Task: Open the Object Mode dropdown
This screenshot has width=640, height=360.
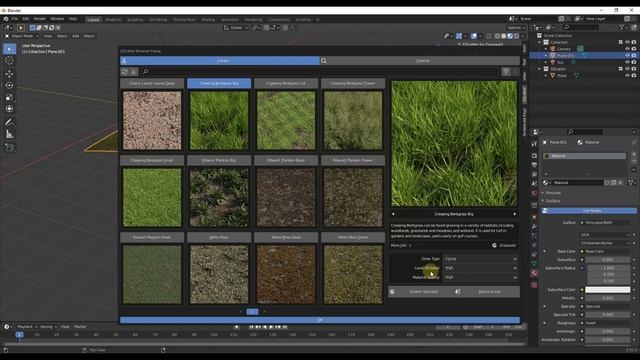Action: click(x=22, y=36)
